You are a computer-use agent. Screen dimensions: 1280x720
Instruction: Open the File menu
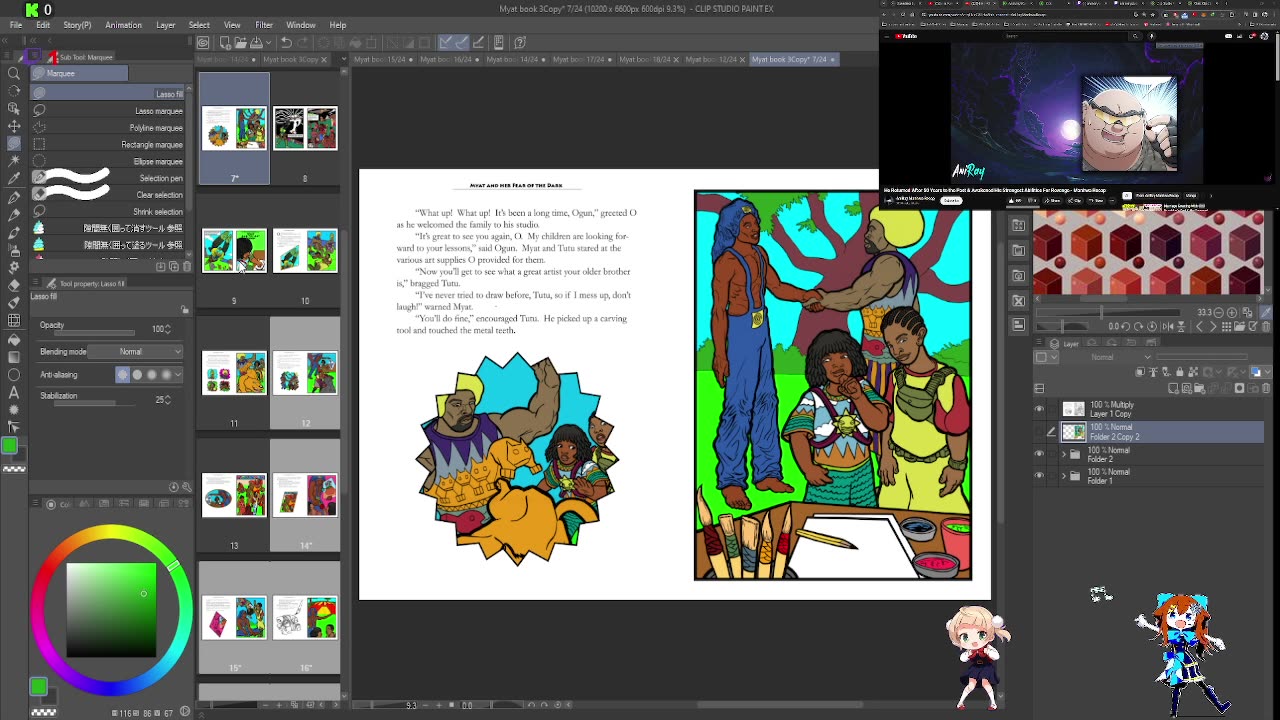(x=16, y=25)
